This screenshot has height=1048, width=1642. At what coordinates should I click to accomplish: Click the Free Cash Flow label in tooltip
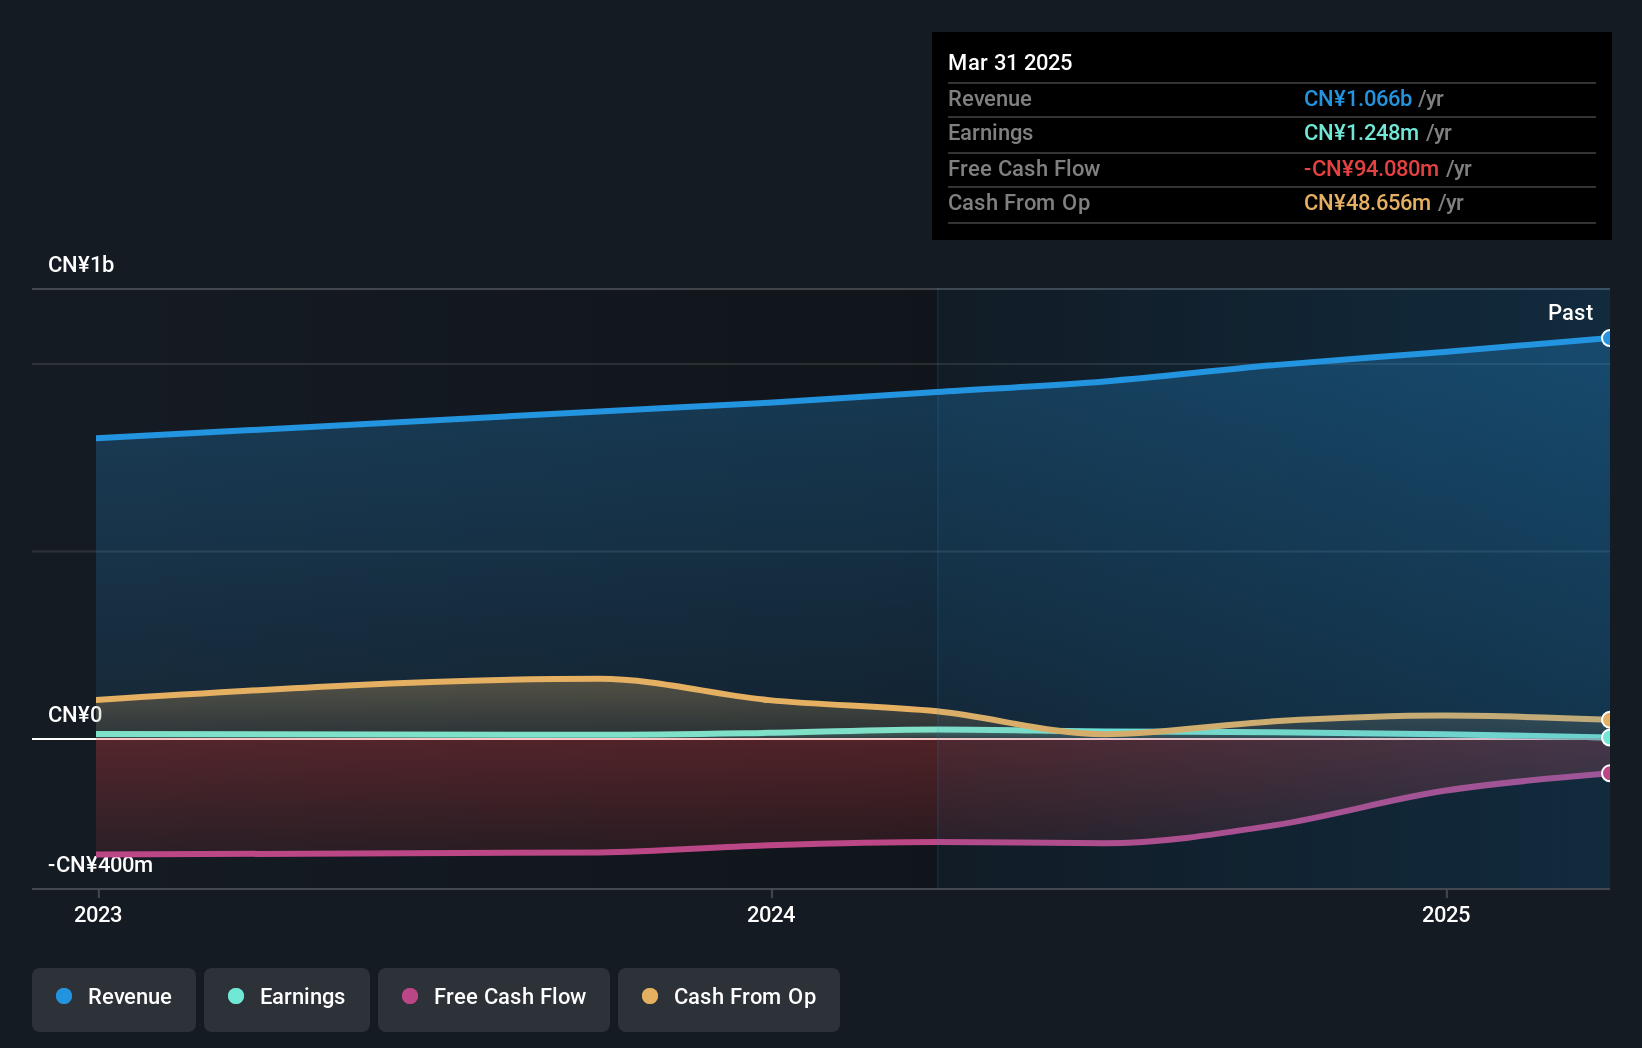pyautogui.click(x=1024, y=169)
